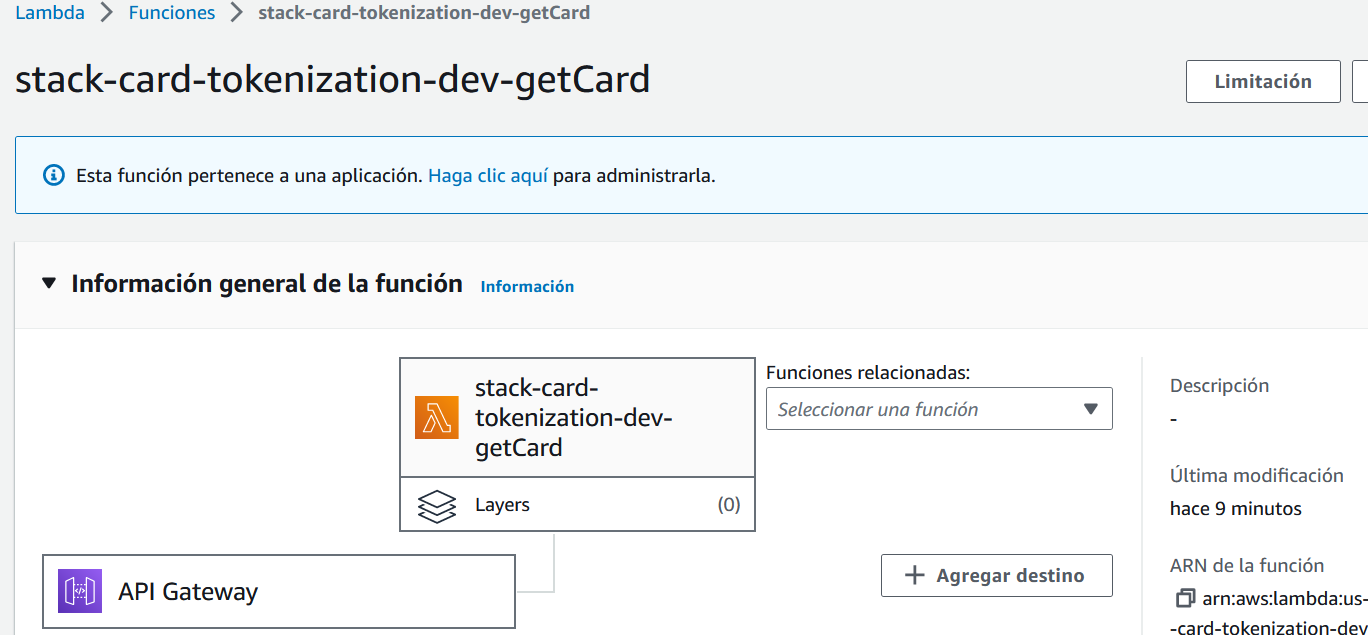Select the stack-card-tokenization-dev-getCard function node
Screen dimensions: 1368x635
(577, 417)
